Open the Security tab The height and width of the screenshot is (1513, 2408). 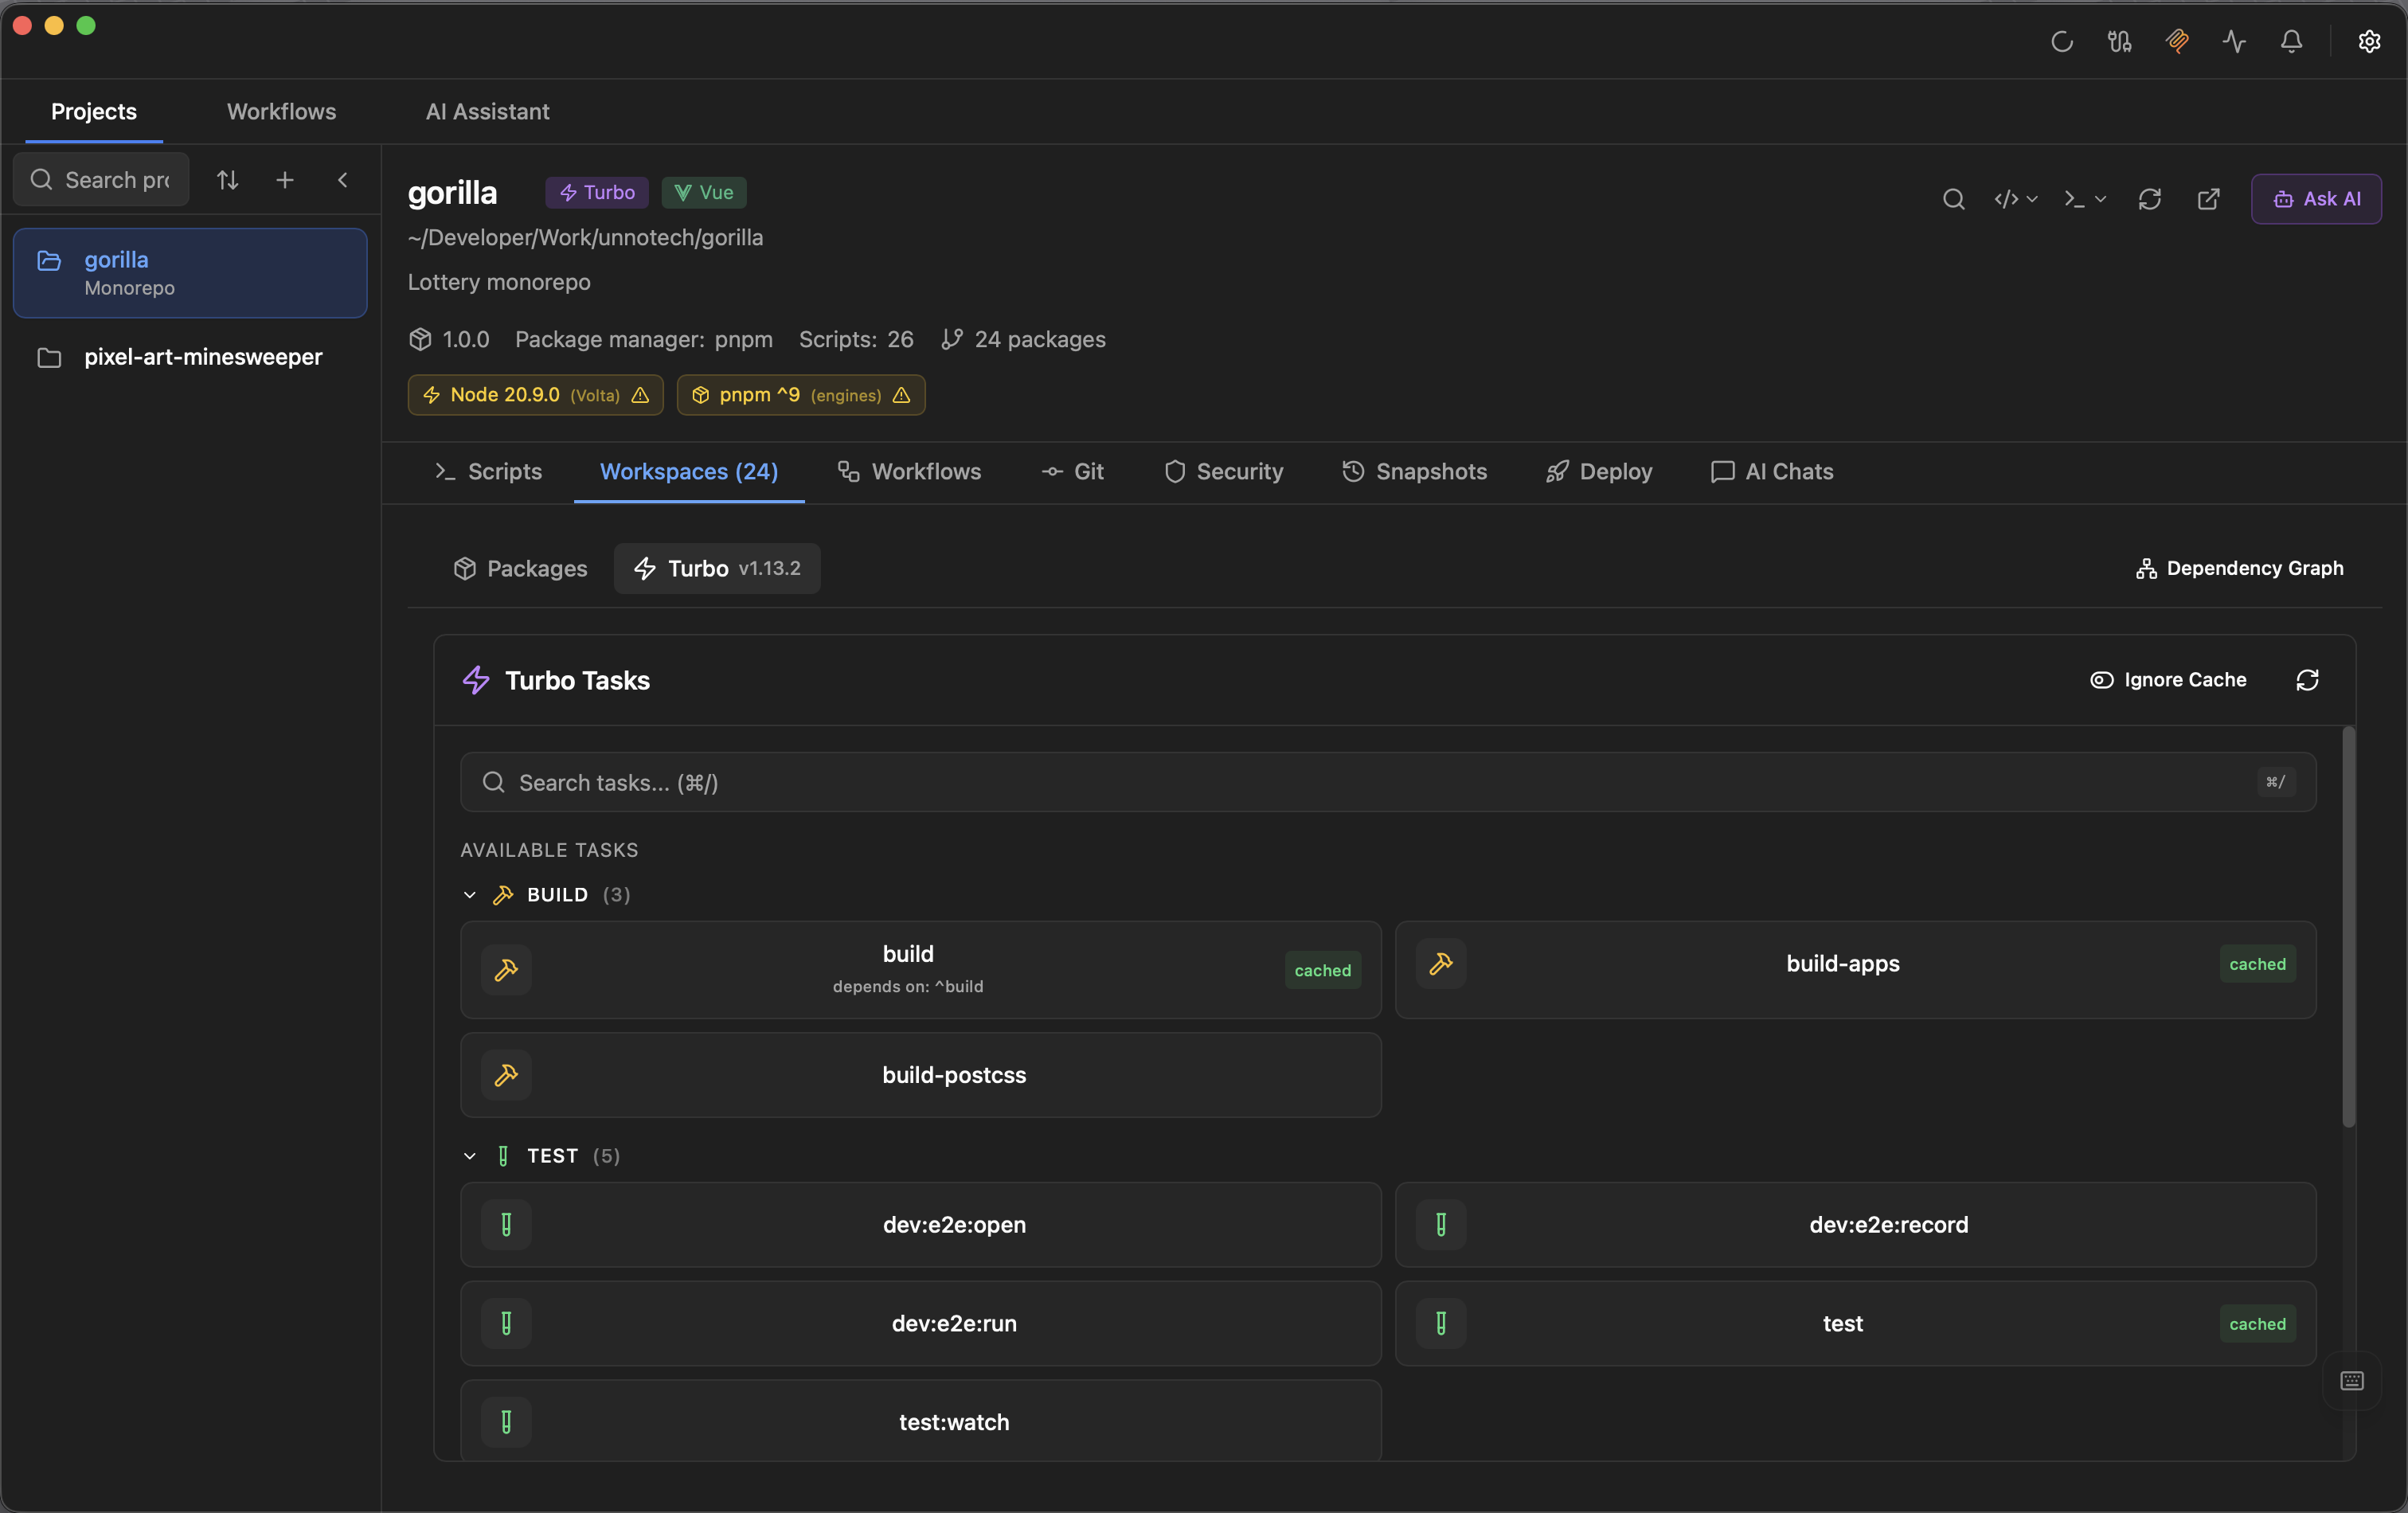(x=1223, y=472)
